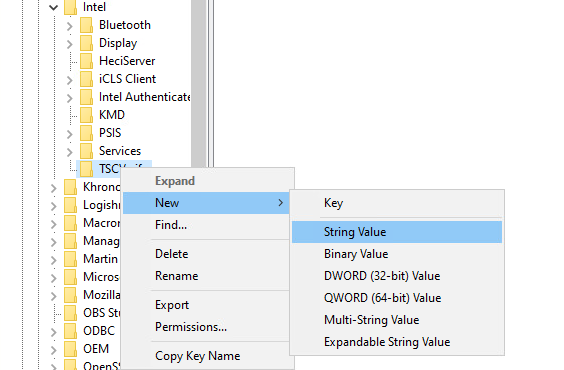564x370 pixels.
Task: Expand the OEM key node
Action: (54, 349)
